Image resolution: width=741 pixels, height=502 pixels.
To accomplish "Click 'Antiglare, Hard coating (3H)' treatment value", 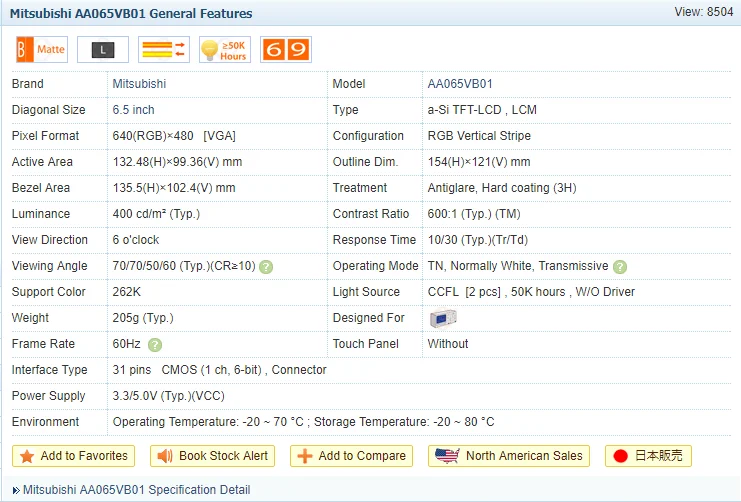I will point(502,188).
